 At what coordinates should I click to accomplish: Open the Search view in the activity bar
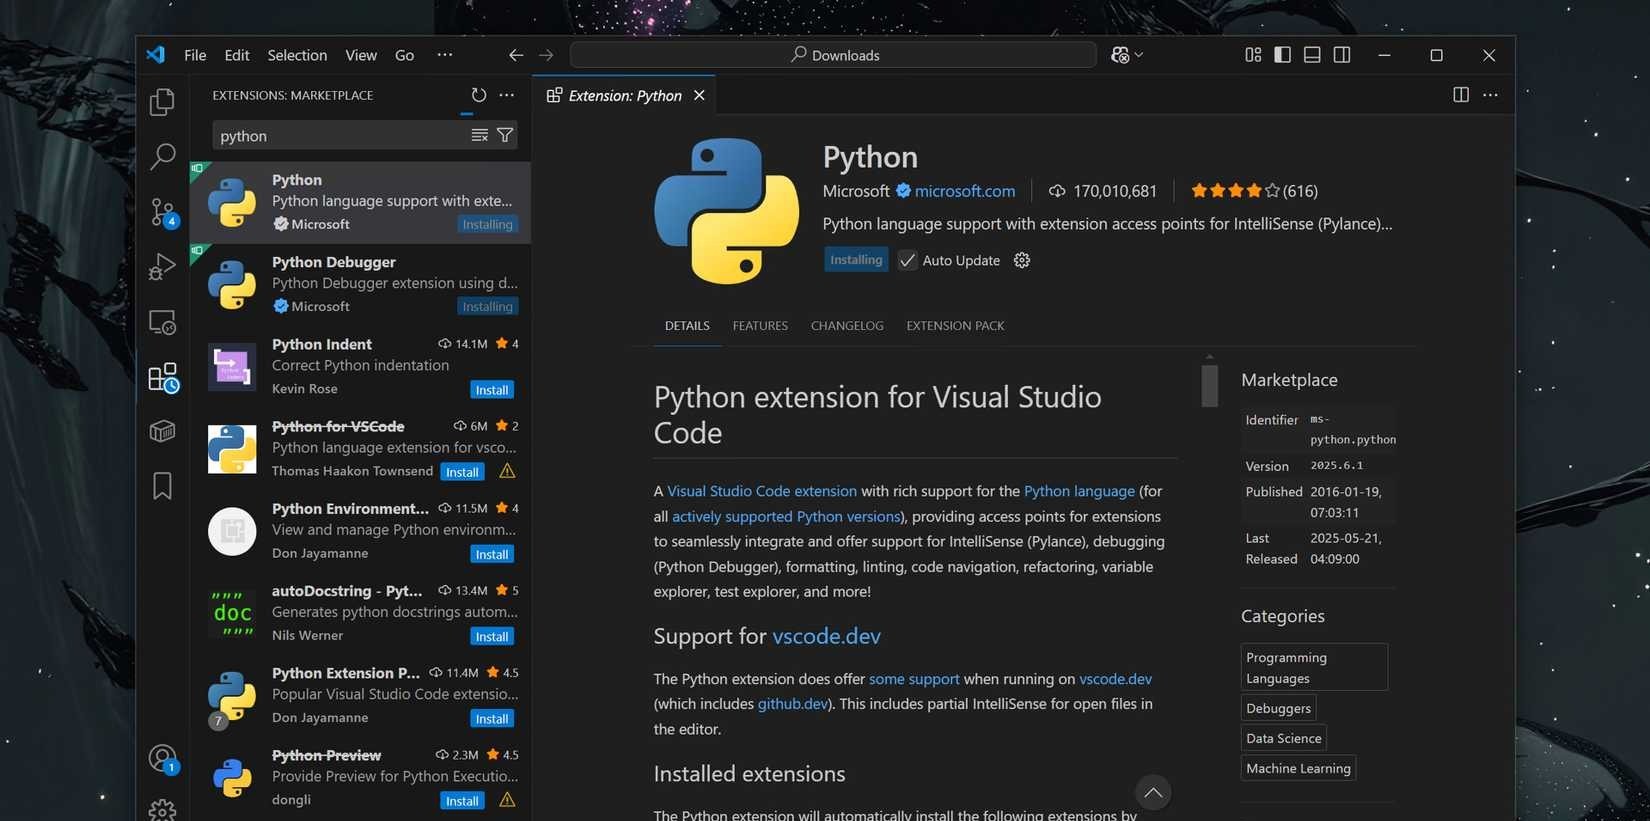pos(162,156)
